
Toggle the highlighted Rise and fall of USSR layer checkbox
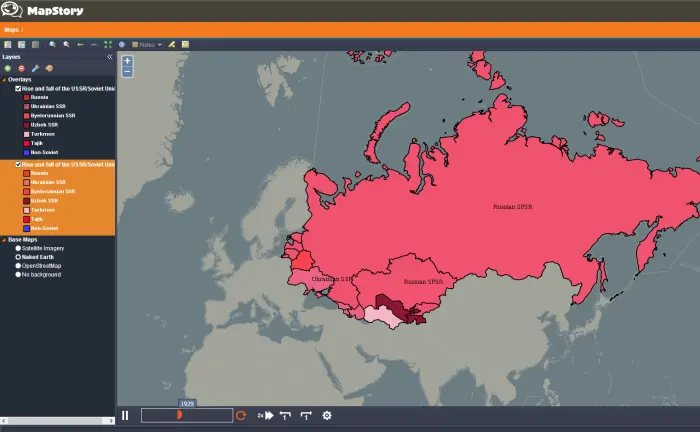point(18,164)
